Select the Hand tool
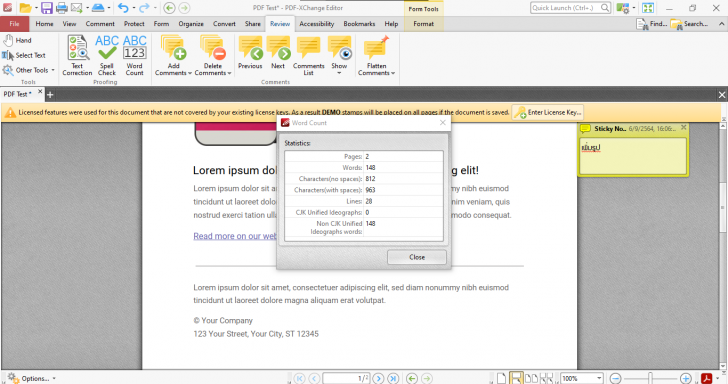The image size is (728, 384). (17, 40)
